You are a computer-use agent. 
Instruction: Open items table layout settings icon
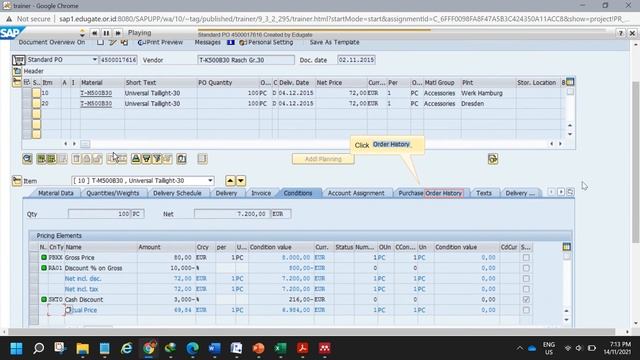[570, 82]
